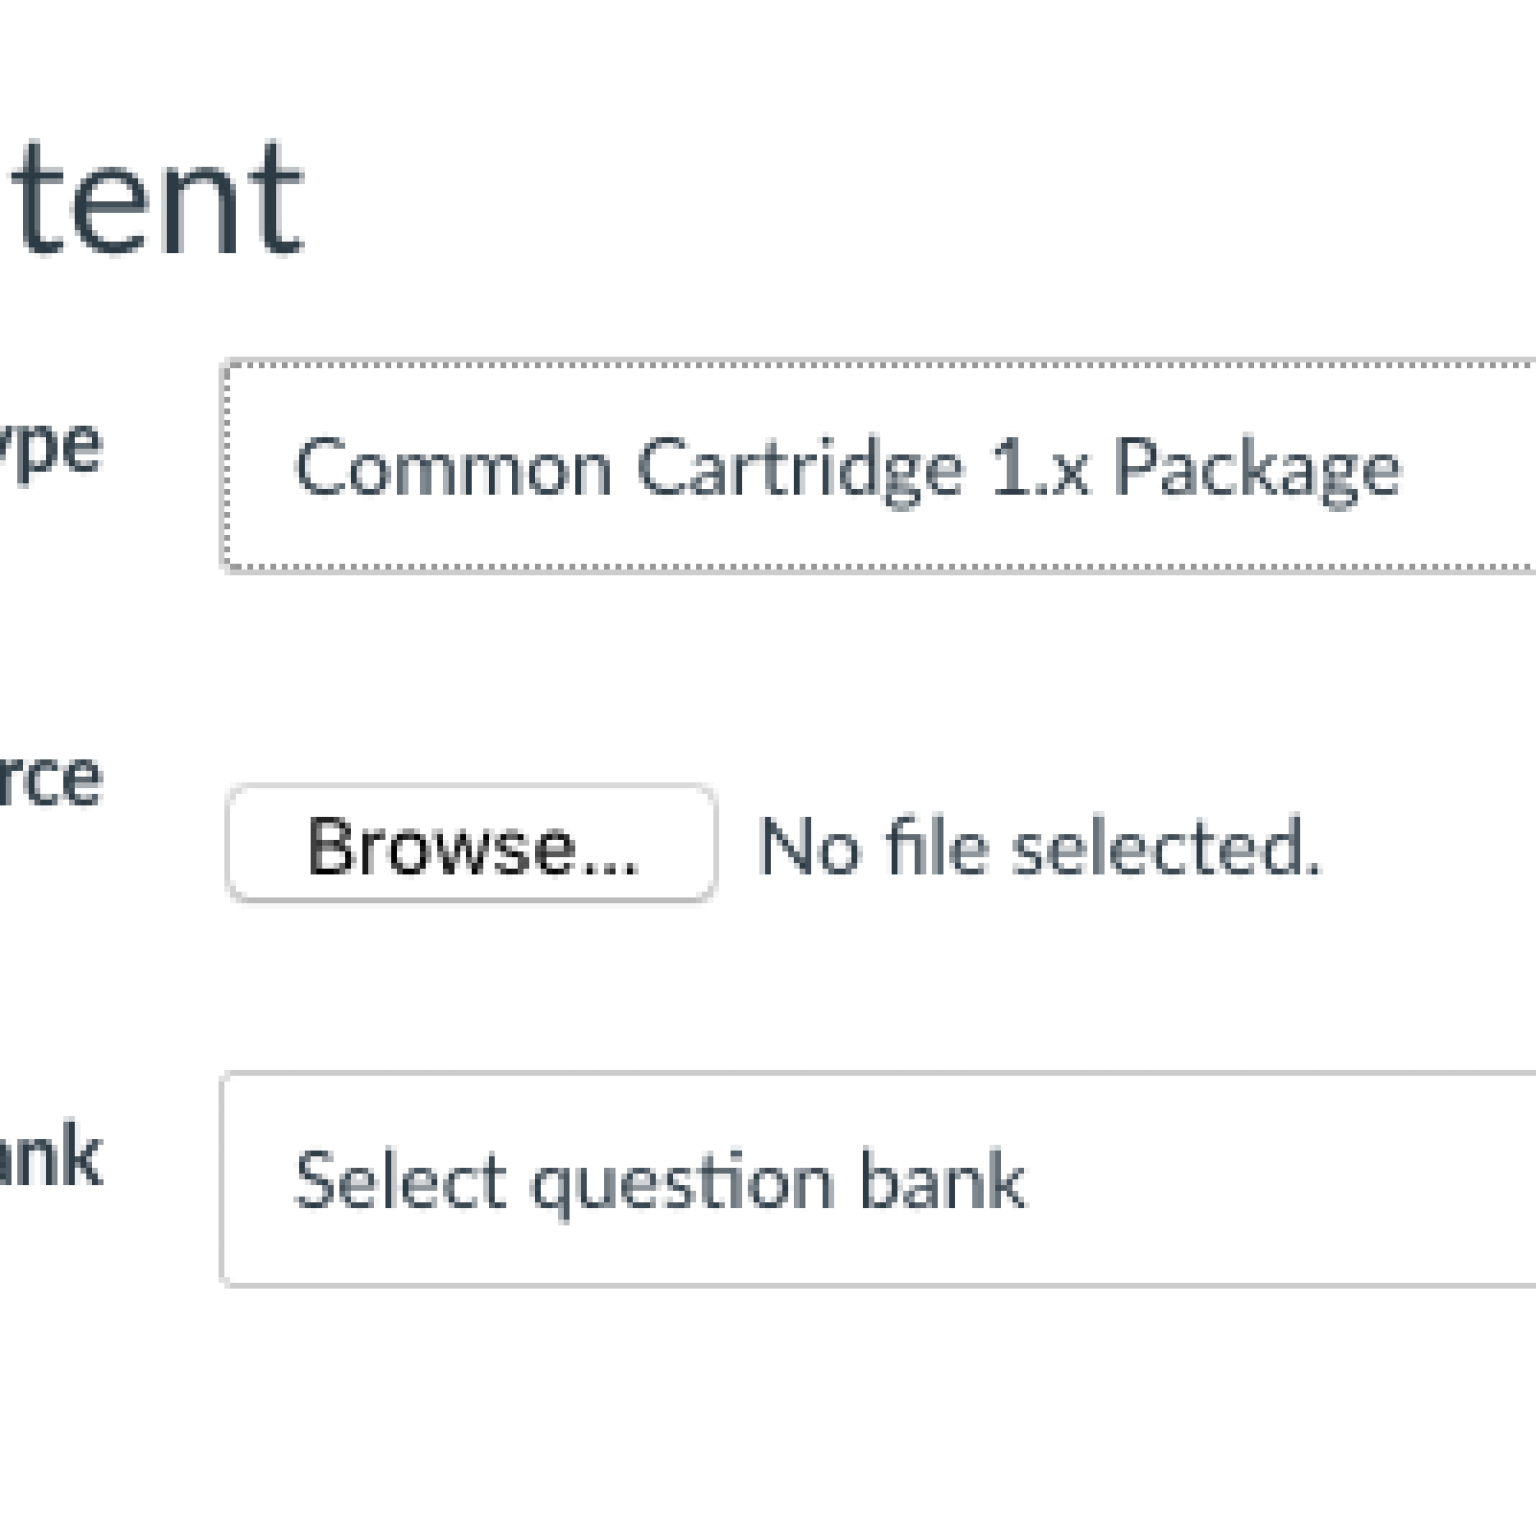Select the 'Common Cartridge' text in the combo box

click(x=630, y=468)
